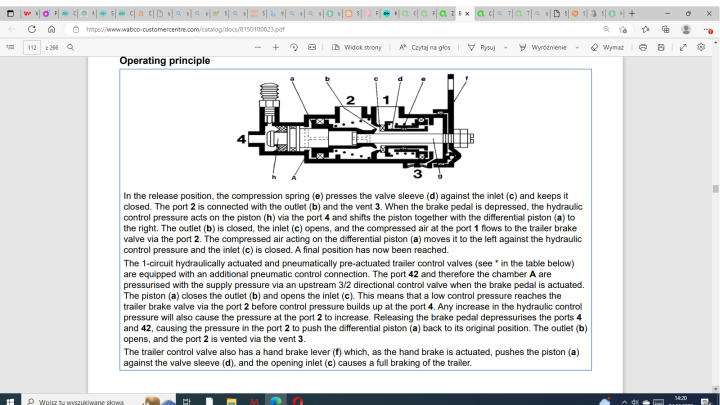This screenshot has height=405, width=720.
Task: Print the PDF document
Action: pyautogui.click(x=643, y=47)
